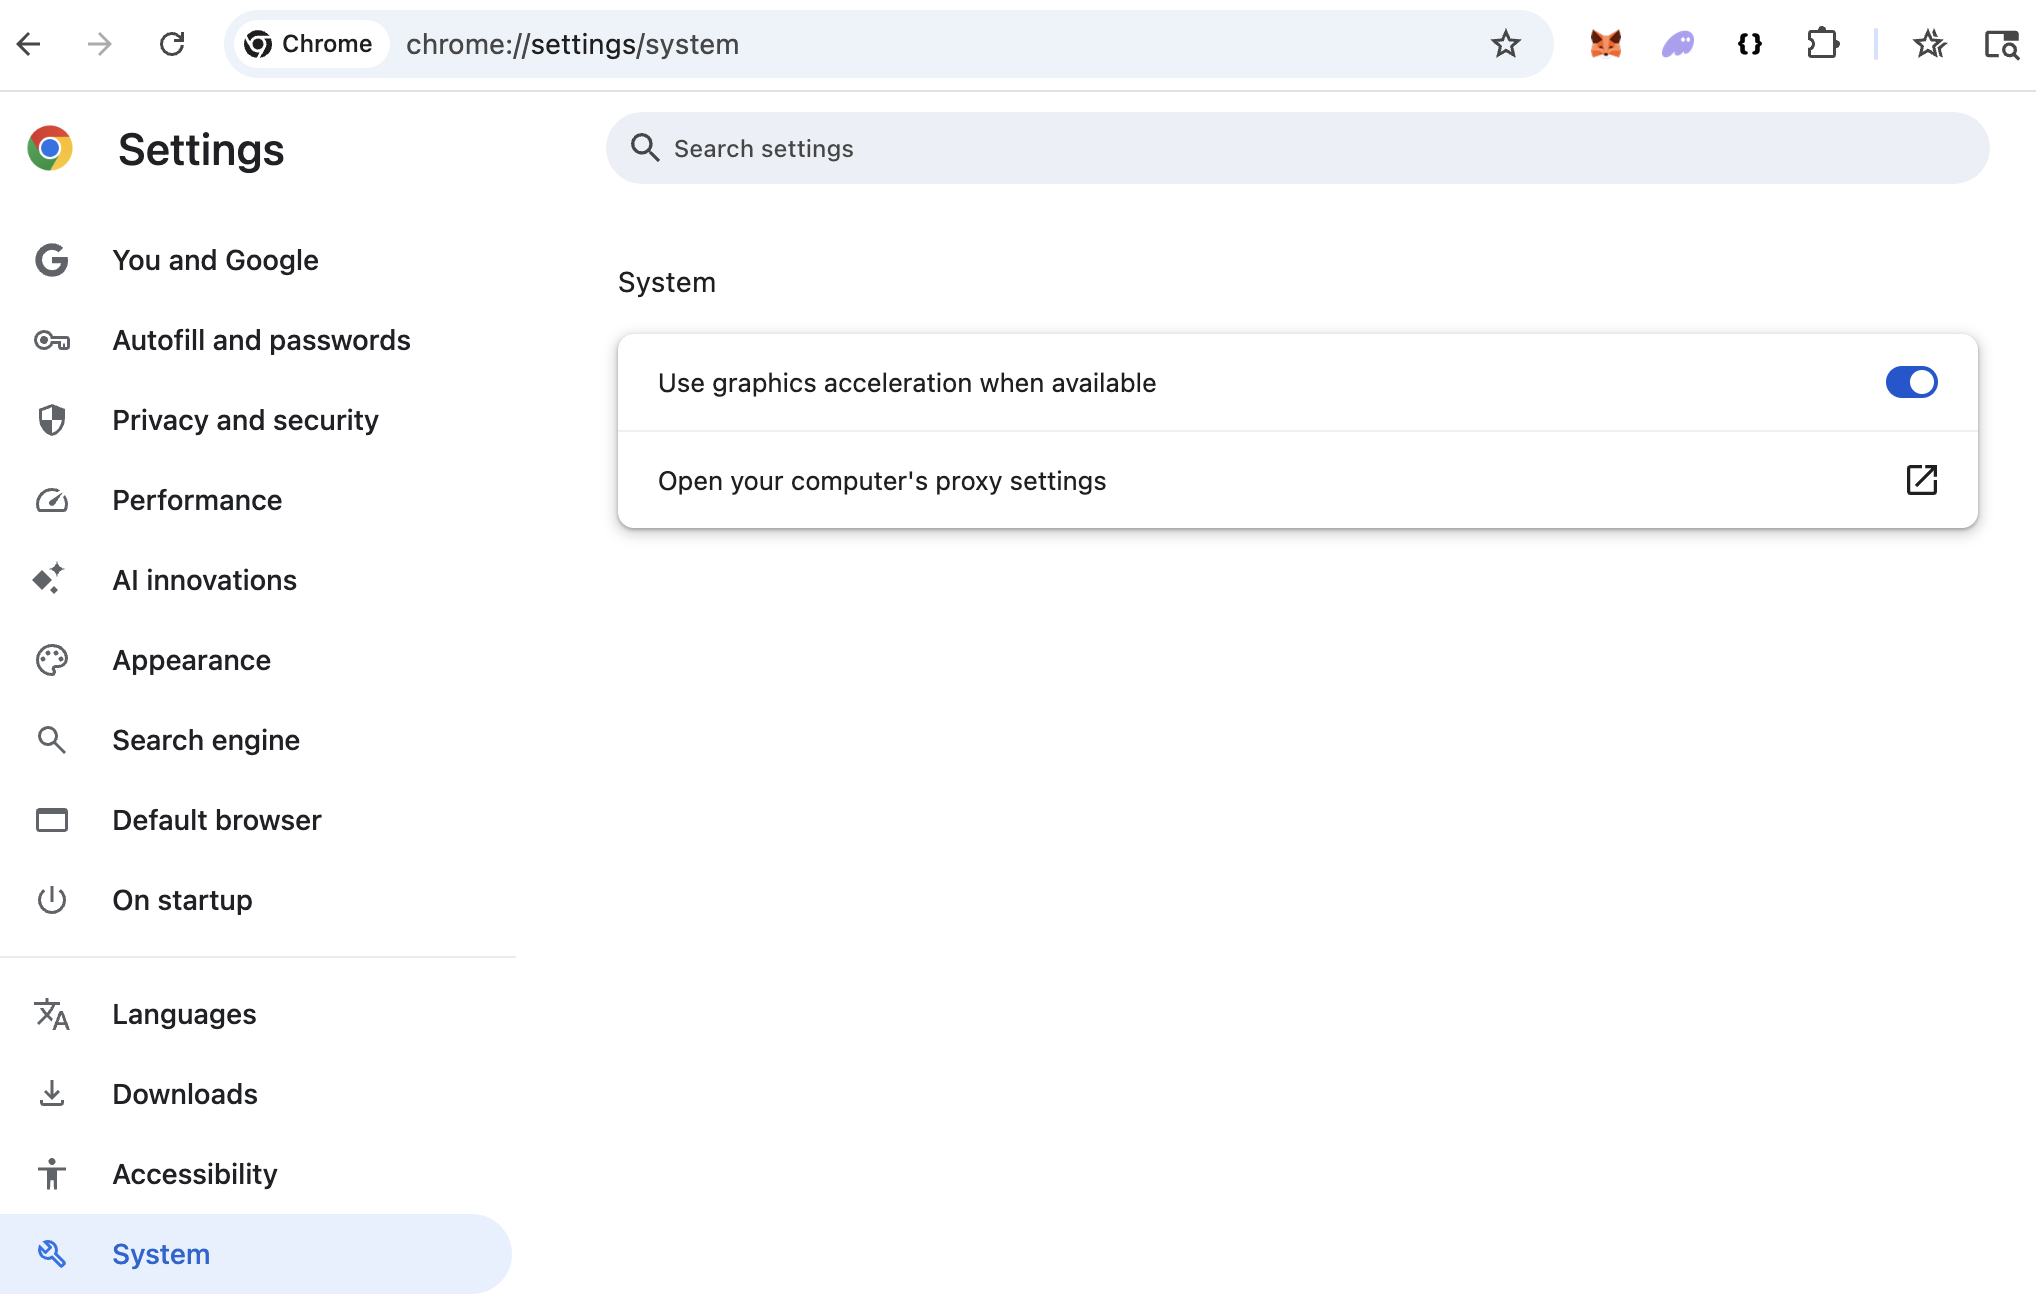2036x1306 pixels.
Task: Open the Downloads settings page
Action: (185, 1094)
